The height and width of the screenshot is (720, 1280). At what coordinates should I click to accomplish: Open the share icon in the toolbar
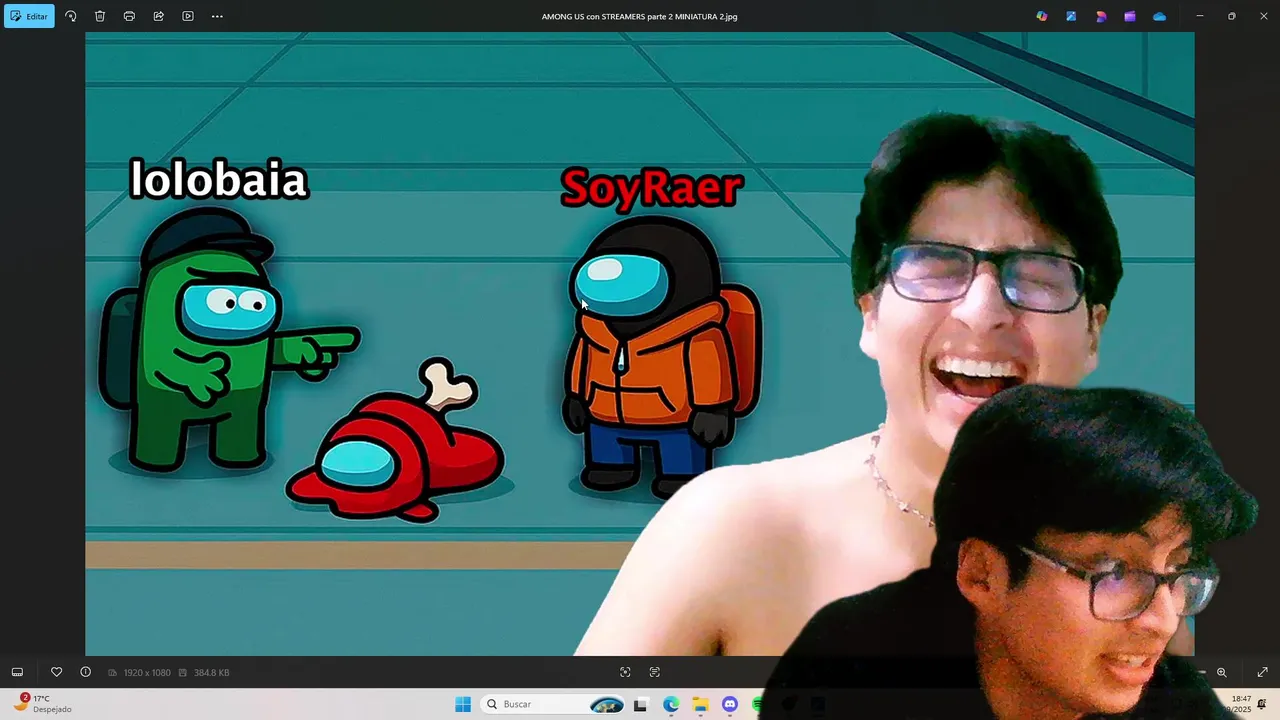158,16
